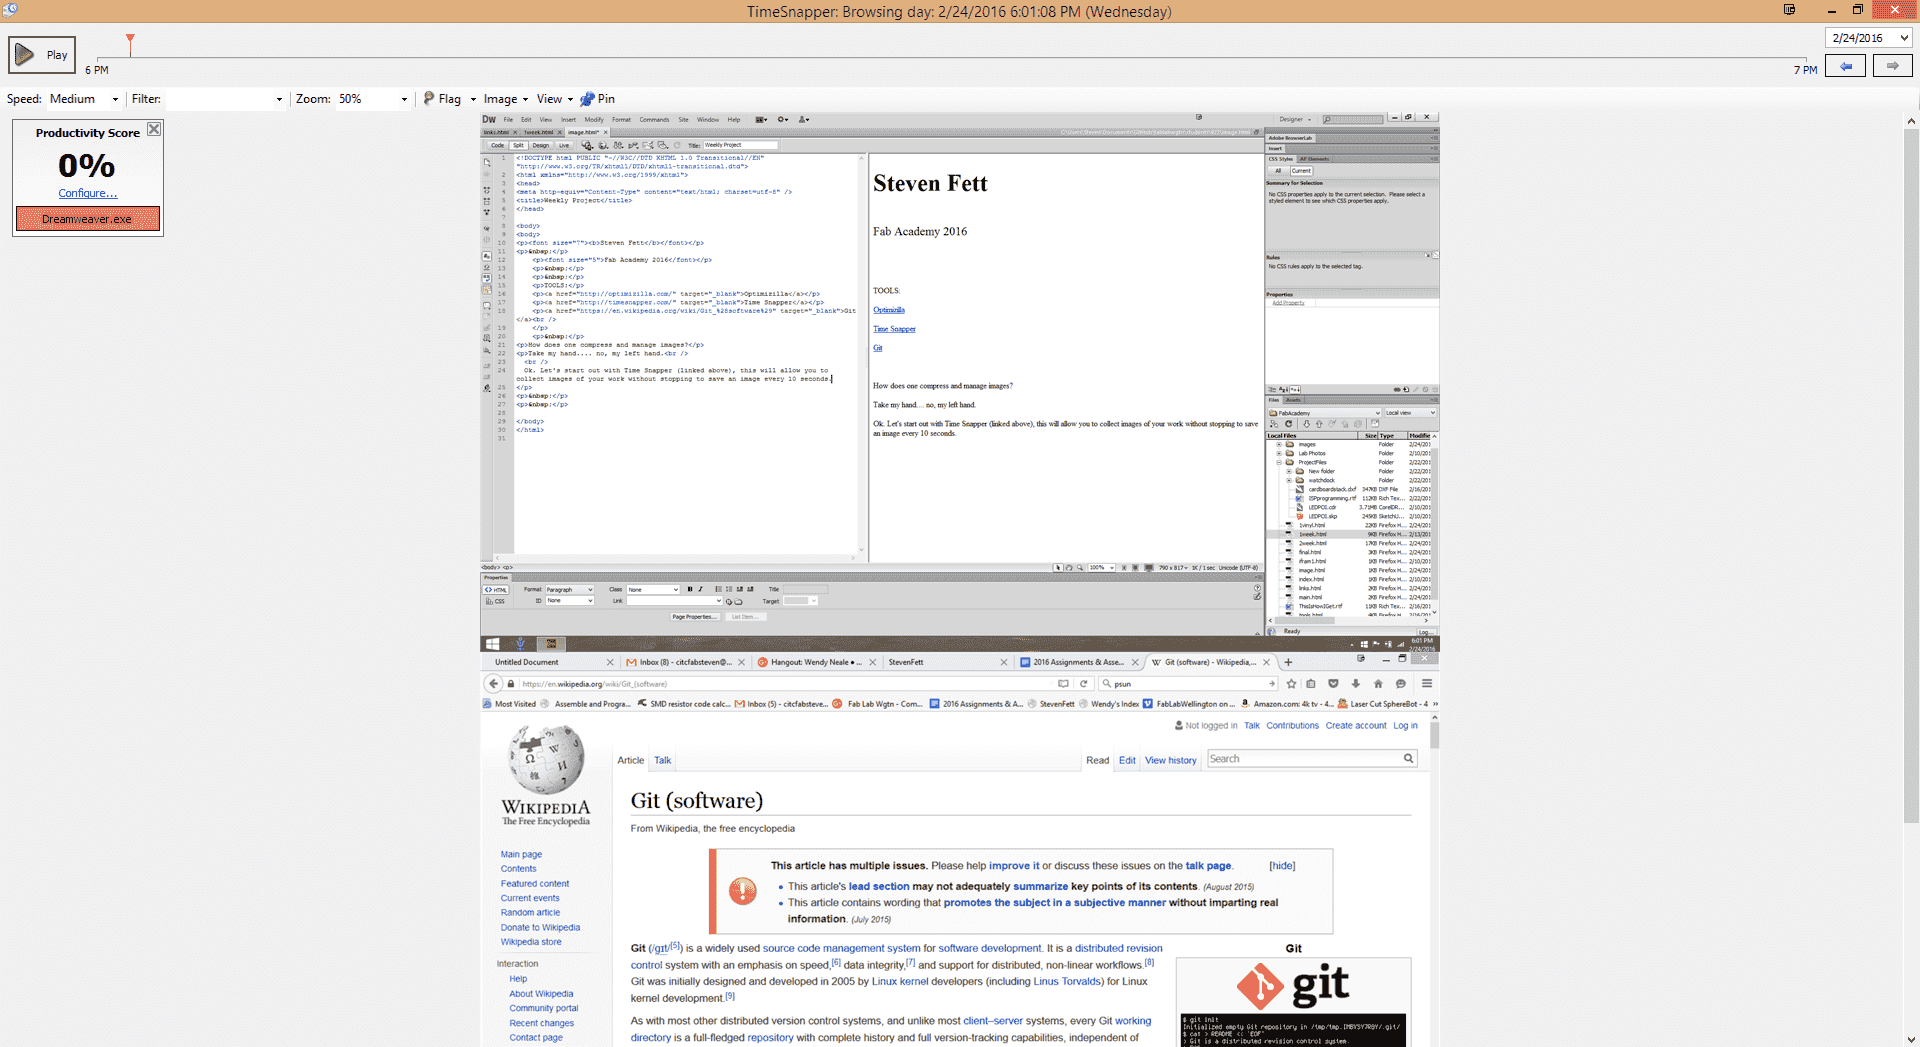Image resolution: width=1920 pixels, height=1047 pixels.
Task: Click the Firefox Pocket icon
Action: click(1333, 684)
